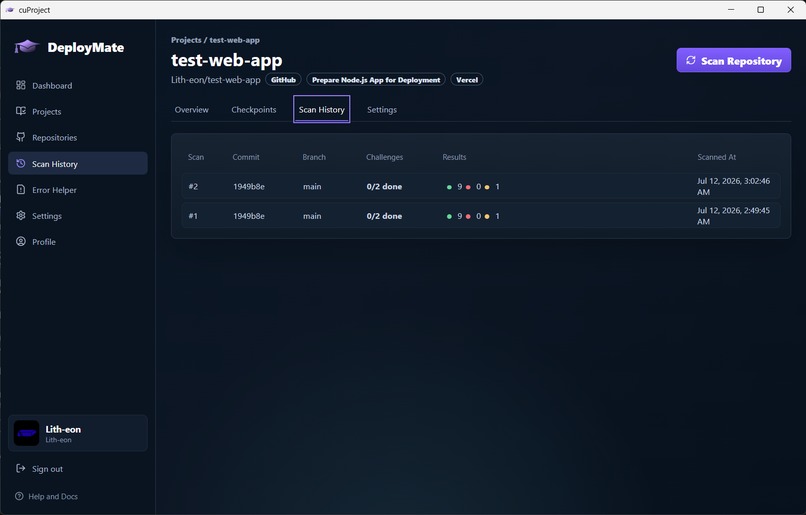This screenshot has height=515, width=806.
Task: Click the Dashboard grid icon
Action: 21,85
